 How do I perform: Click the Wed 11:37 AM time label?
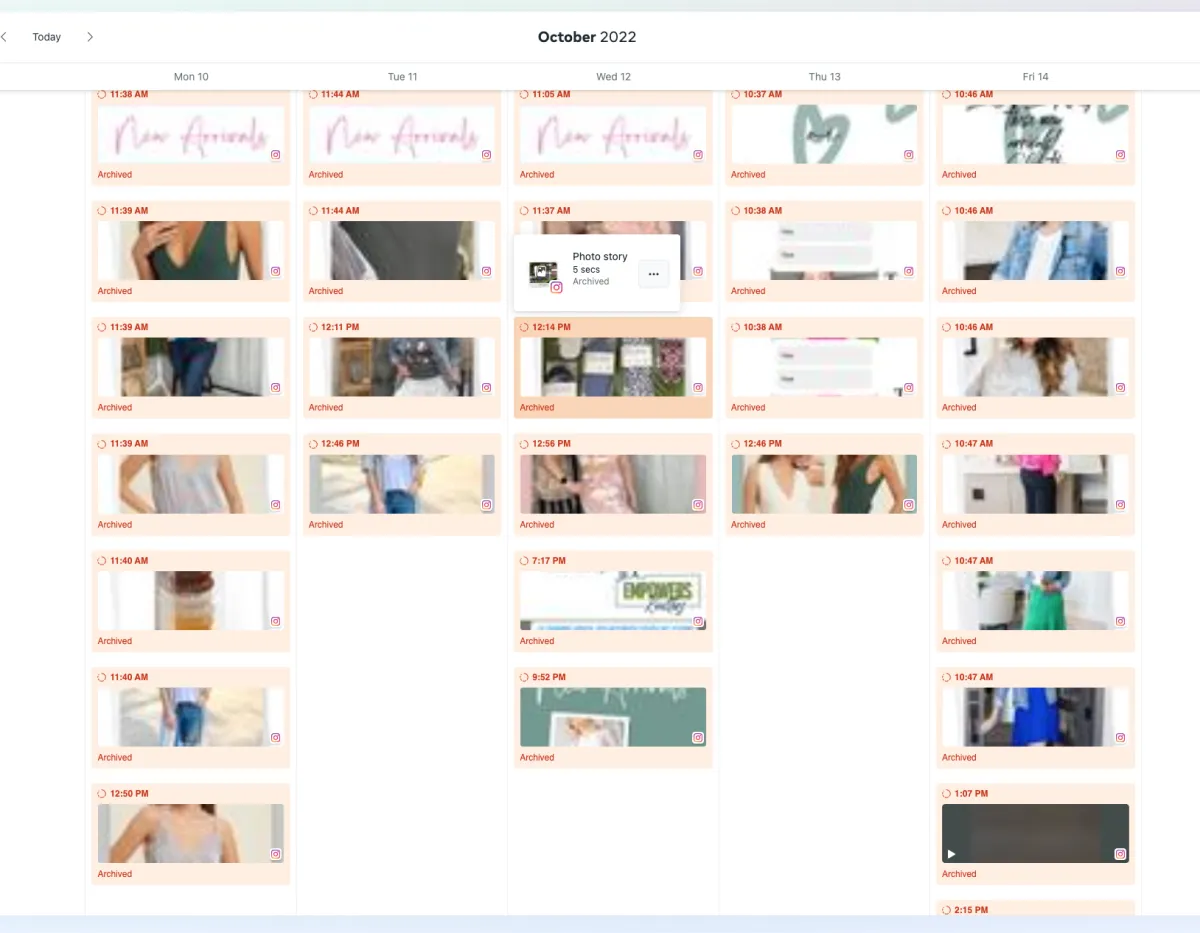click(x=551, y=211)
